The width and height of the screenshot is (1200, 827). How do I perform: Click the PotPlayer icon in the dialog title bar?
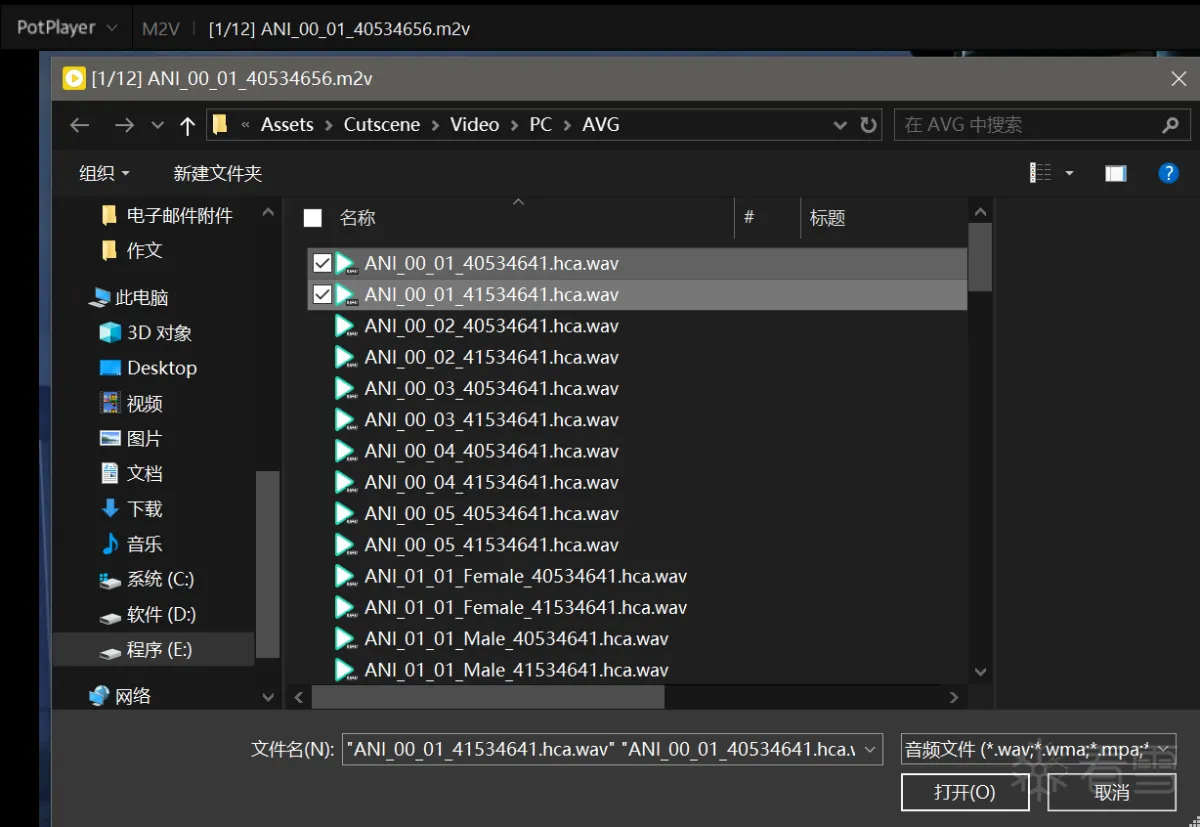pos(73,78)
